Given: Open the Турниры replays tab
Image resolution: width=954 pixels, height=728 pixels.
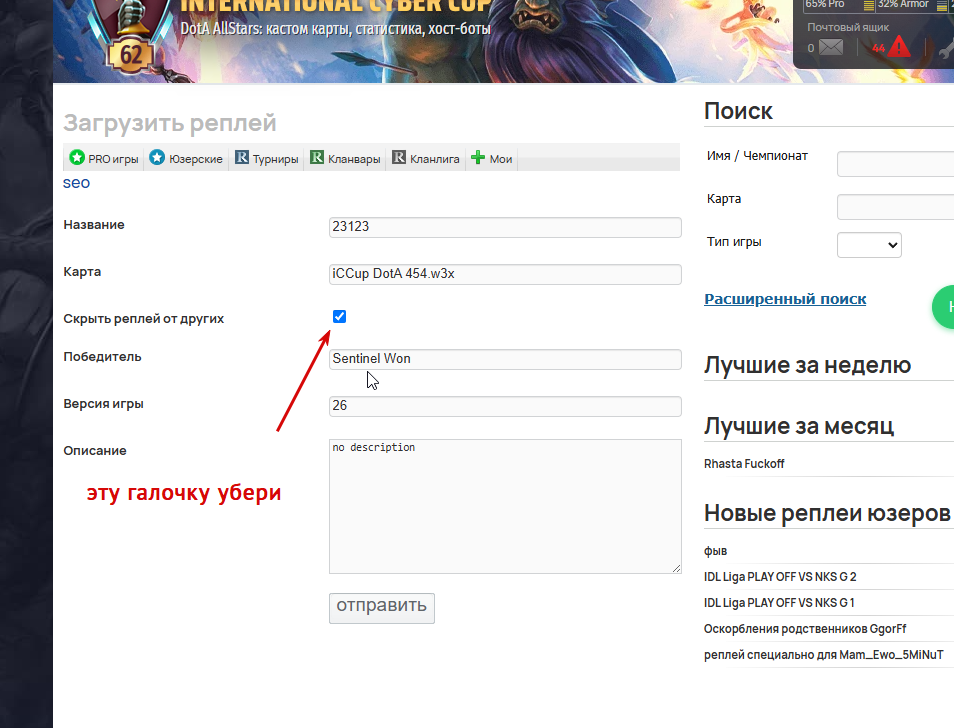Looking at the screenshot, I should 266,159.
